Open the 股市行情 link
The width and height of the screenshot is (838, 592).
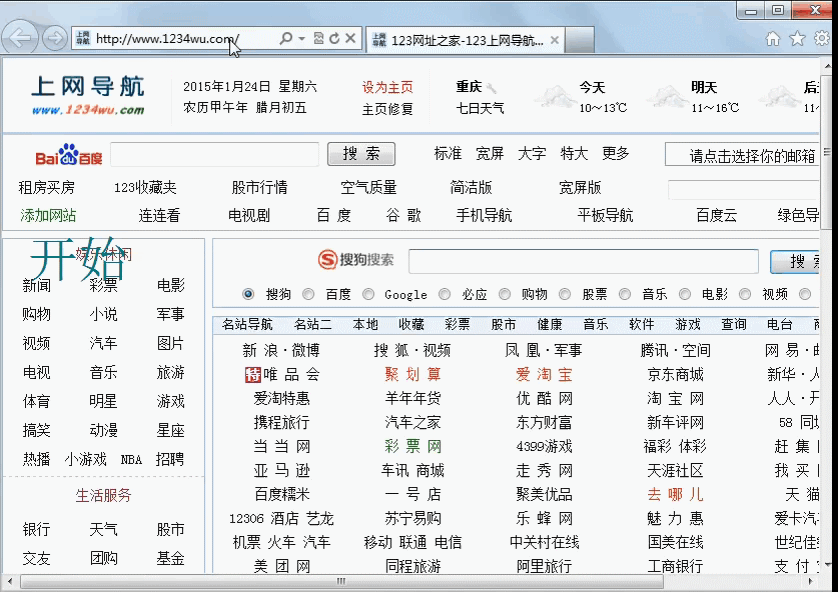coord(259,188)
